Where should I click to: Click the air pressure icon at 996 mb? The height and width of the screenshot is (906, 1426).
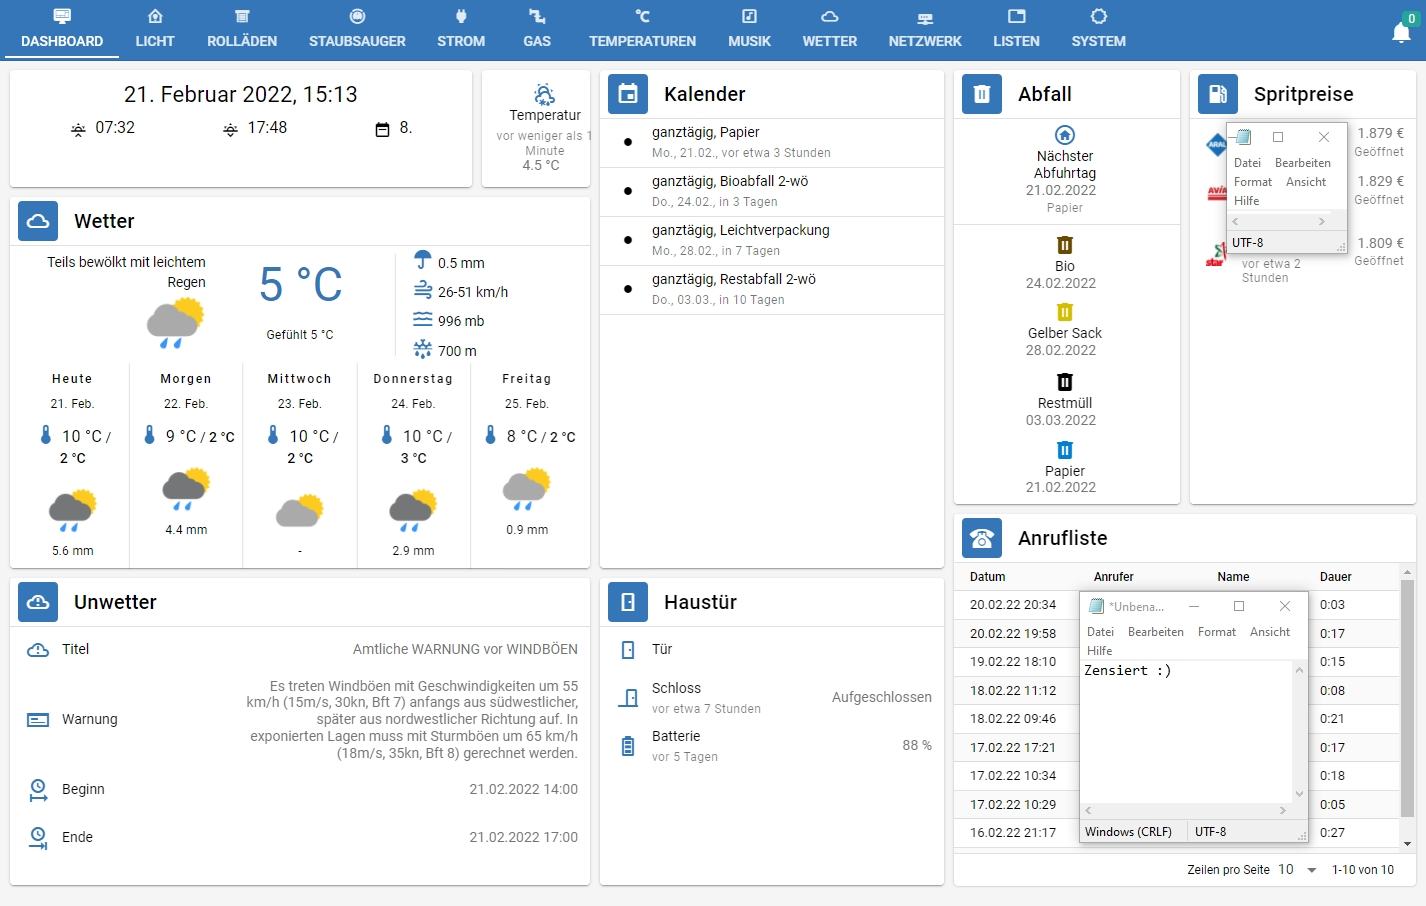pyautogui.click(x=423, y=320)
